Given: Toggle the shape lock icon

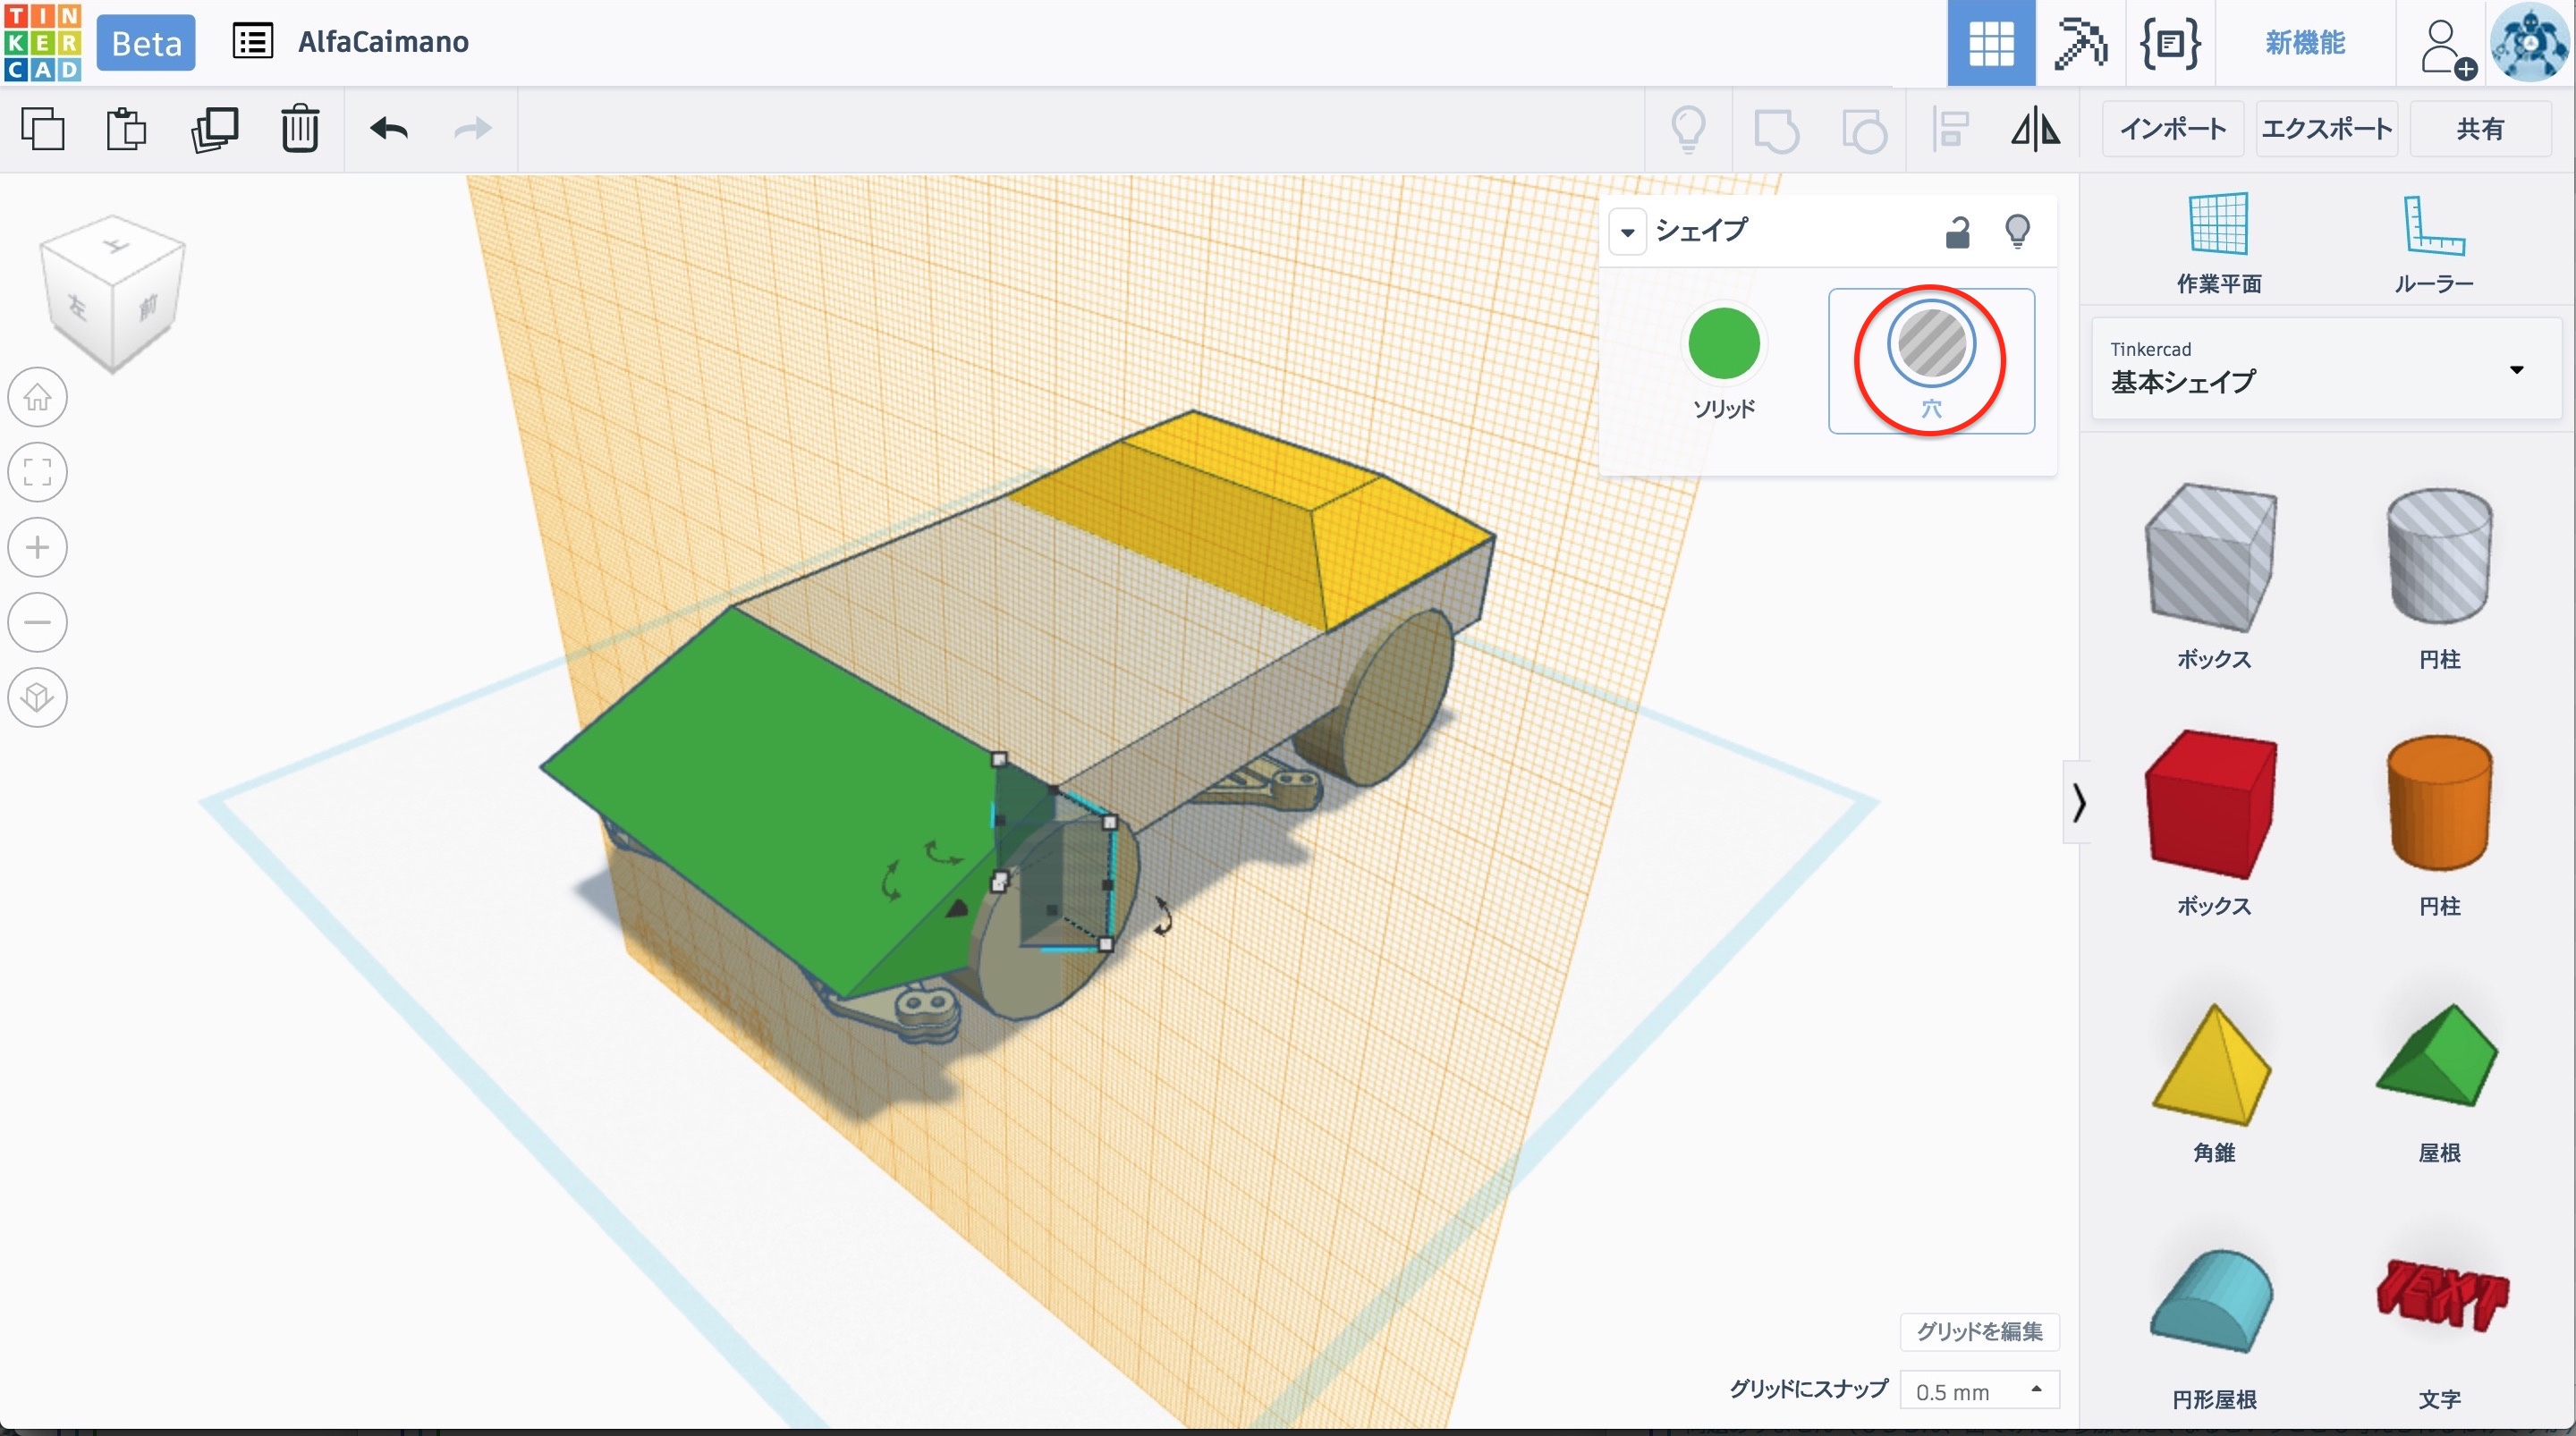Looking at the screenshot, I should 1957,232.
